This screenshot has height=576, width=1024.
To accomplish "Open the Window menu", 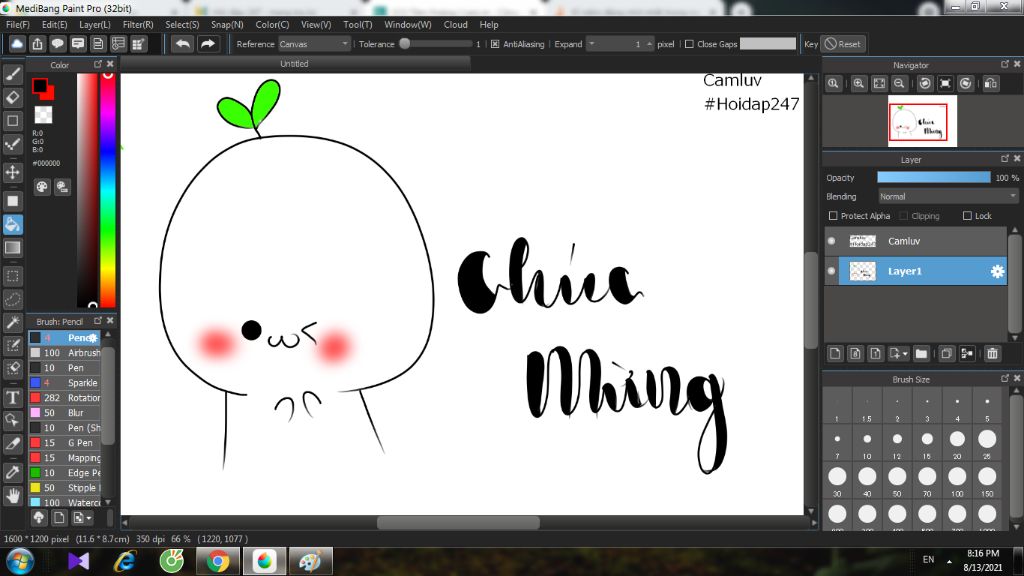I will tap(408, 24).
